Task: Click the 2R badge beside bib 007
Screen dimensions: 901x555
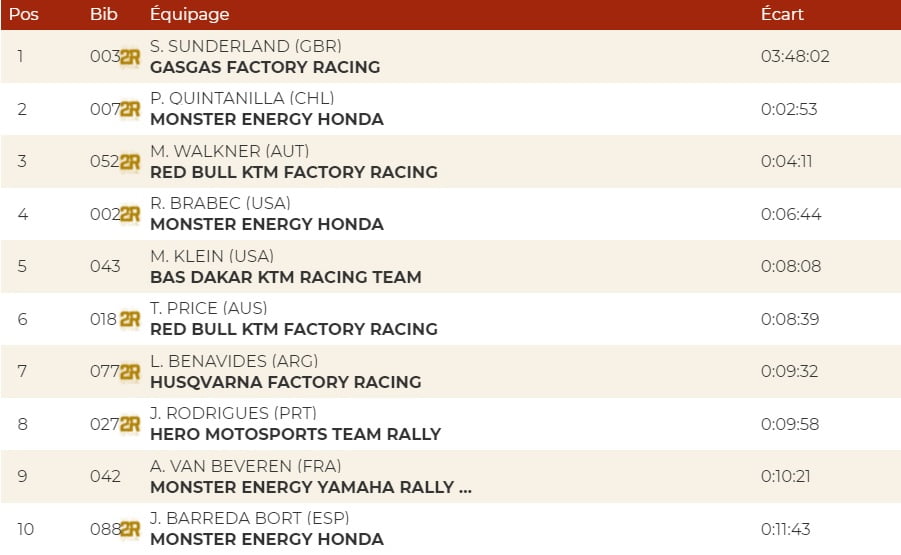Action: point(130,109)
